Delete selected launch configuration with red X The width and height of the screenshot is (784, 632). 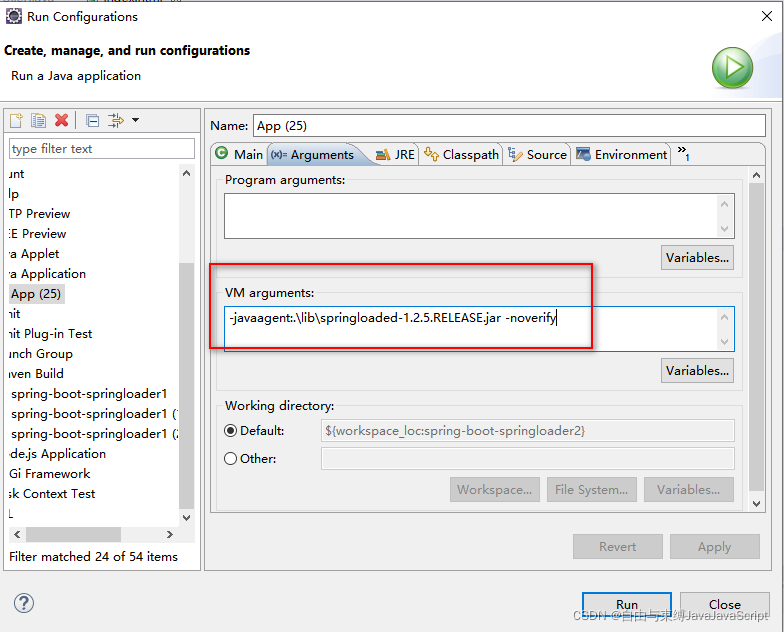point(62,120)
